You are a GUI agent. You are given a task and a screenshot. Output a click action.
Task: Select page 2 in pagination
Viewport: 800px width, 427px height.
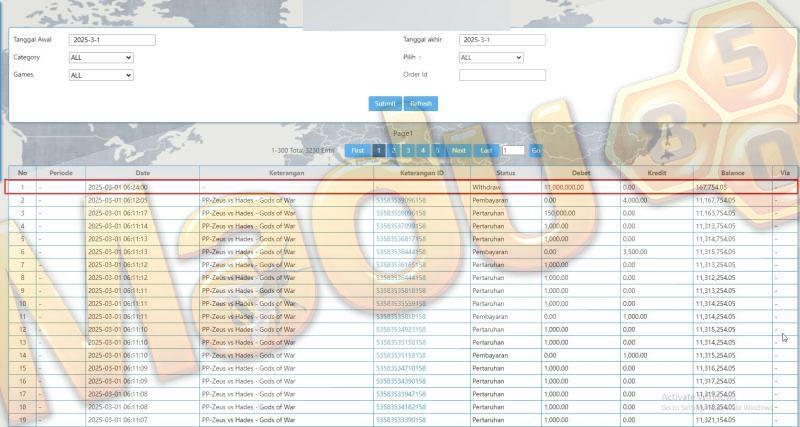pyautogui.click(x=393, y=150)
